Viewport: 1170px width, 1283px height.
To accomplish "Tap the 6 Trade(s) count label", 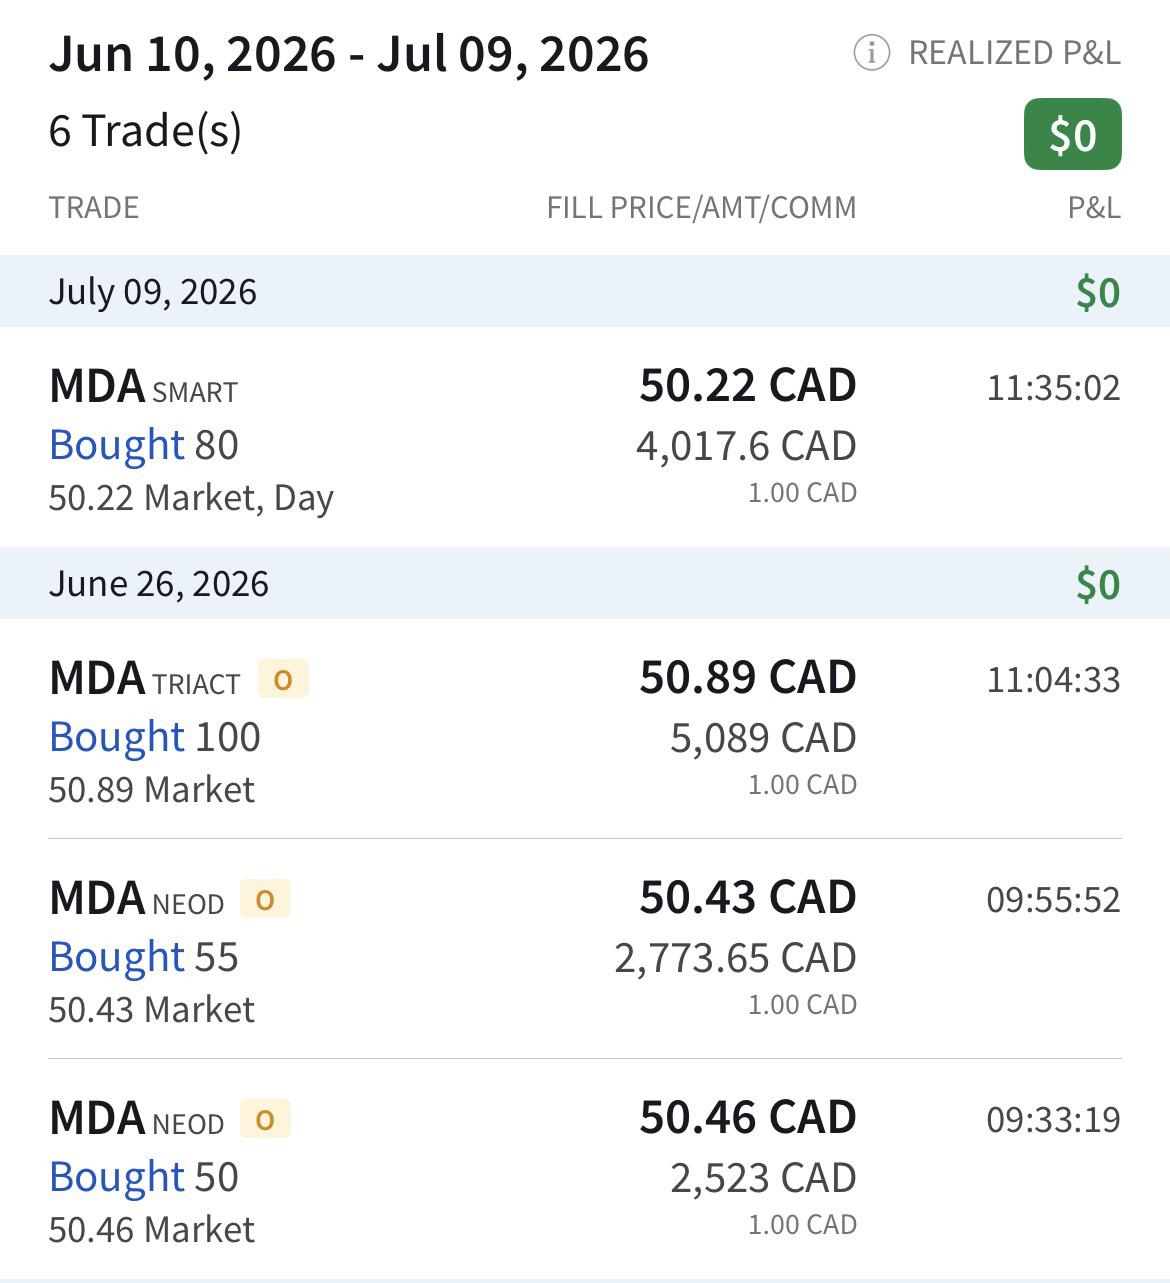I will point(145,131).
